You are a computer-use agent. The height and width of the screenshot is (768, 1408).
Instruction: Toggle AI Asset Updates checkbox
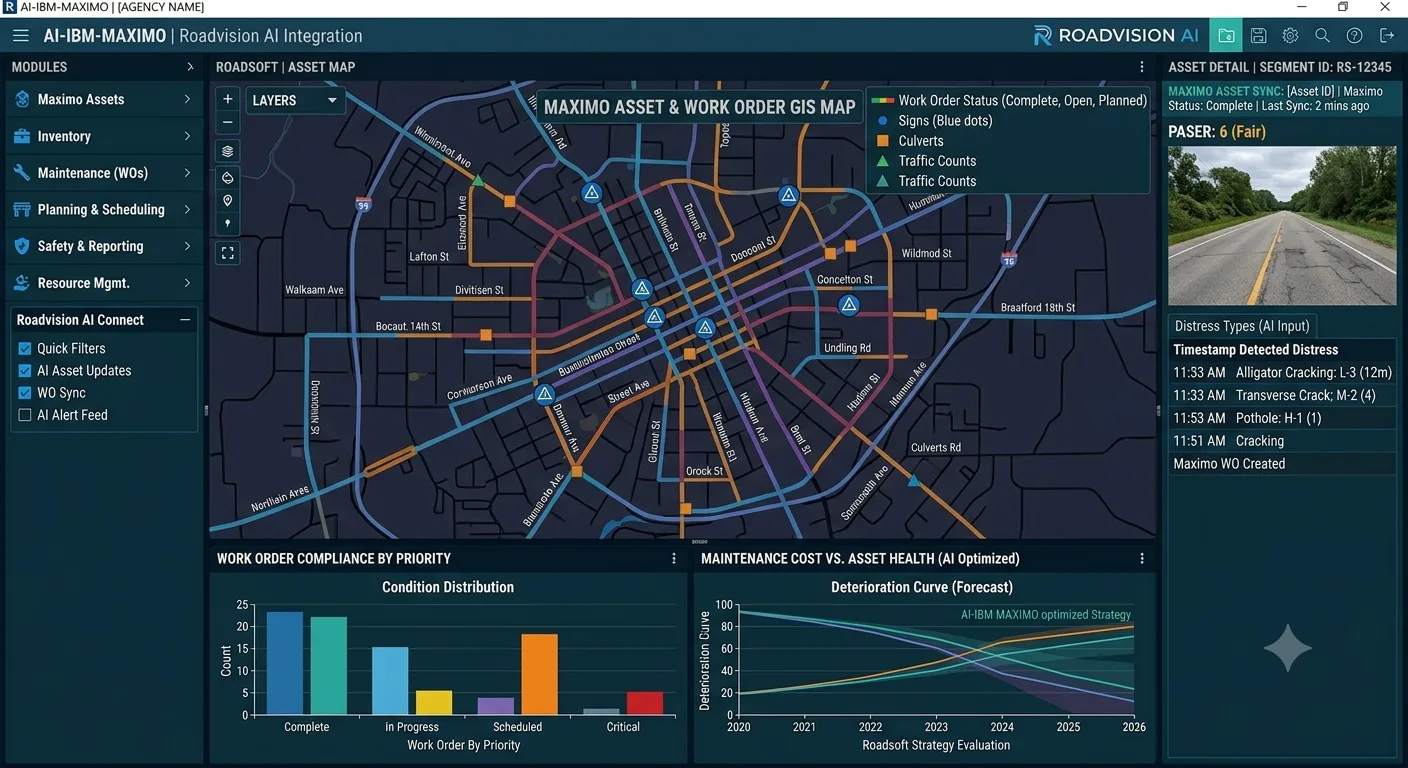click(x=25, y=371)
